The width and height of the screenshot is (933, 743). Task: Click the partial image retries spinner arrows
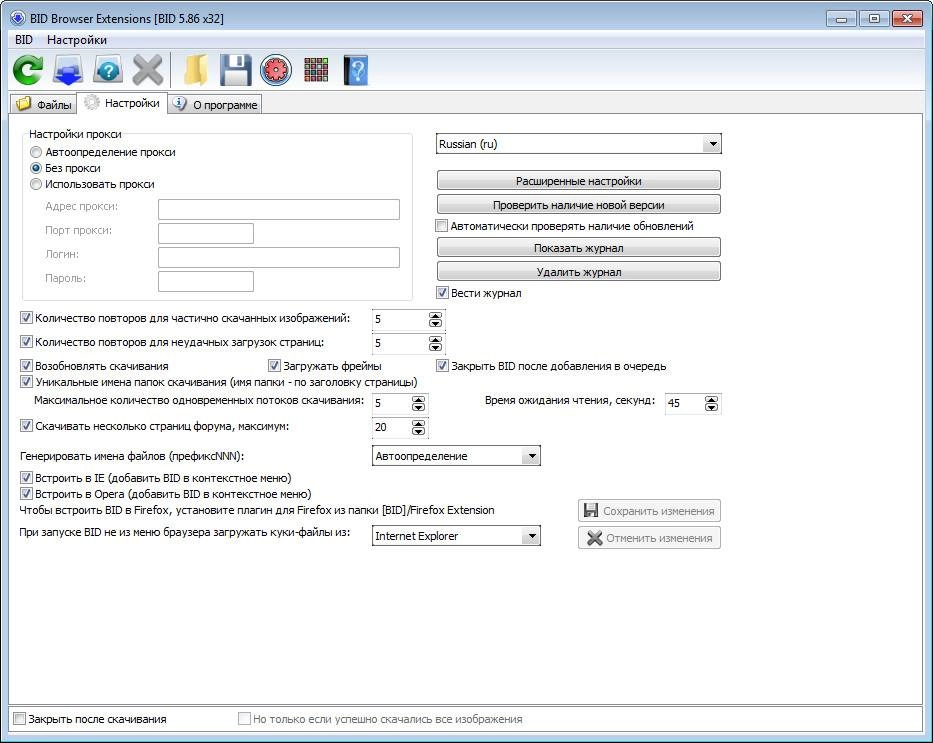tap(436, 319)
